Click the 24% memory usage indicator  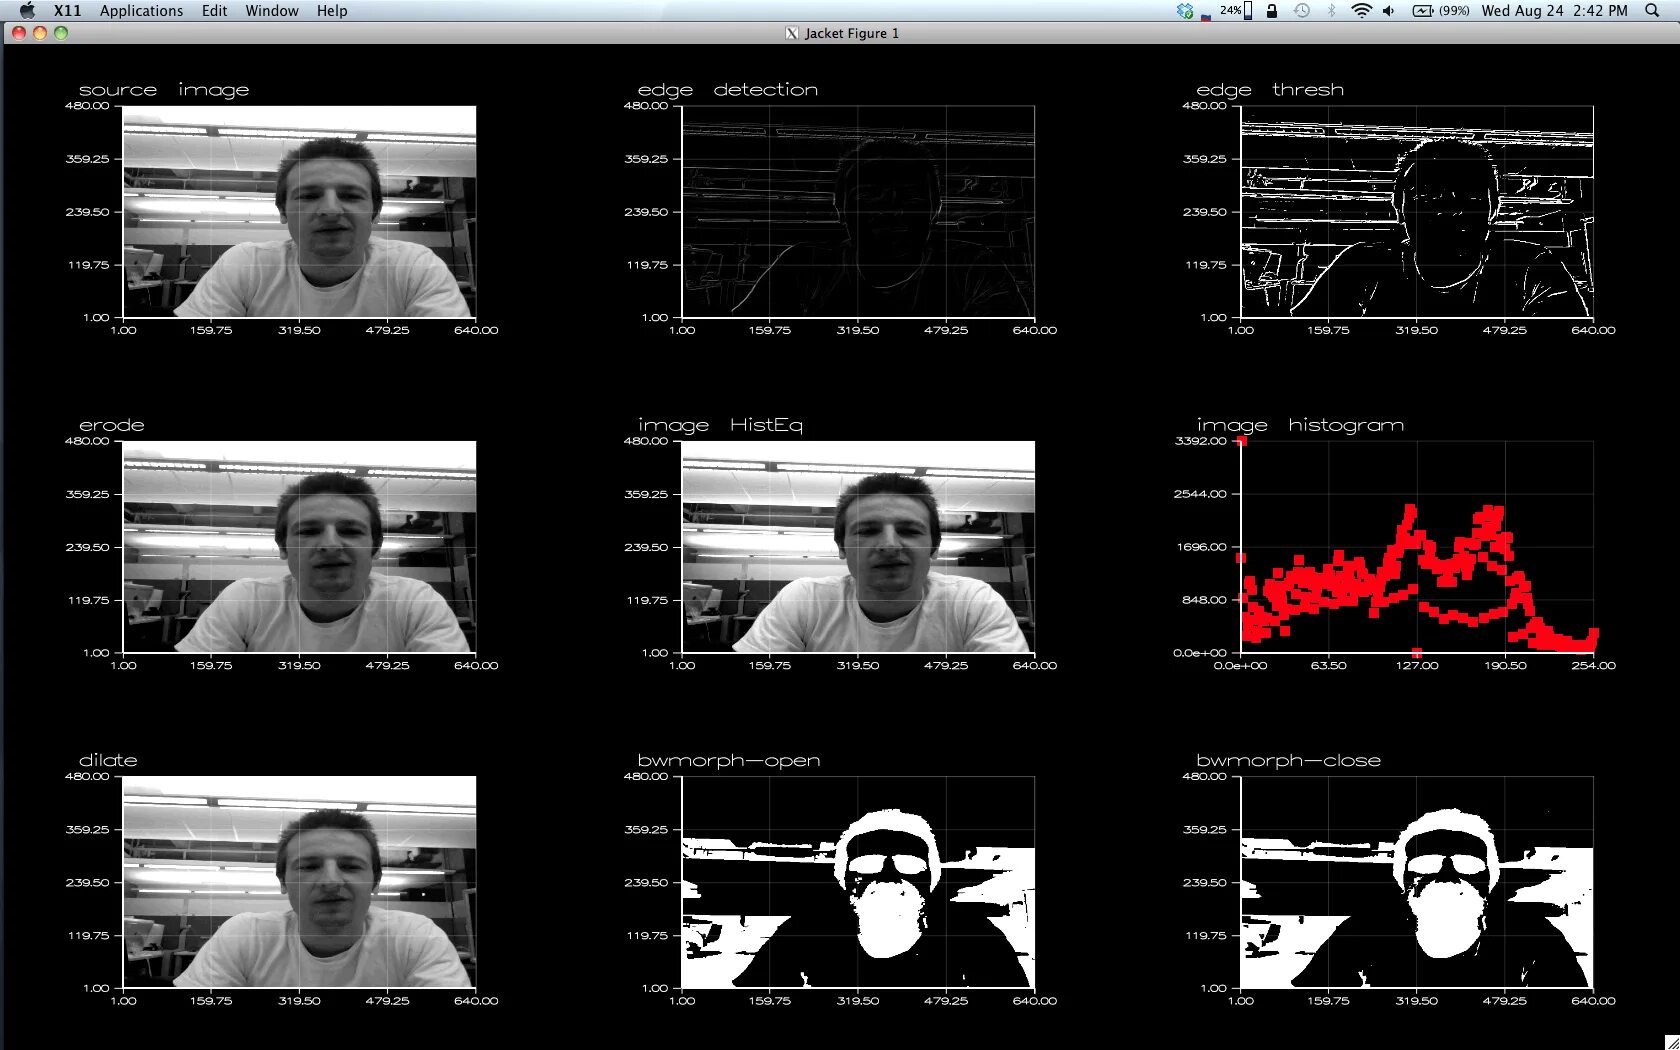pos(1235,11)
